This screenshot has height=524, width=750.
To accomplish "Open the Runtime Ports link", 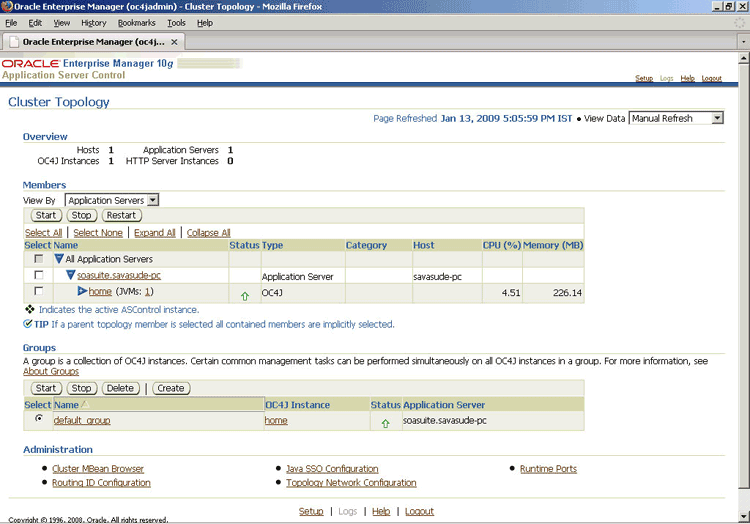I will click(549, 469).
